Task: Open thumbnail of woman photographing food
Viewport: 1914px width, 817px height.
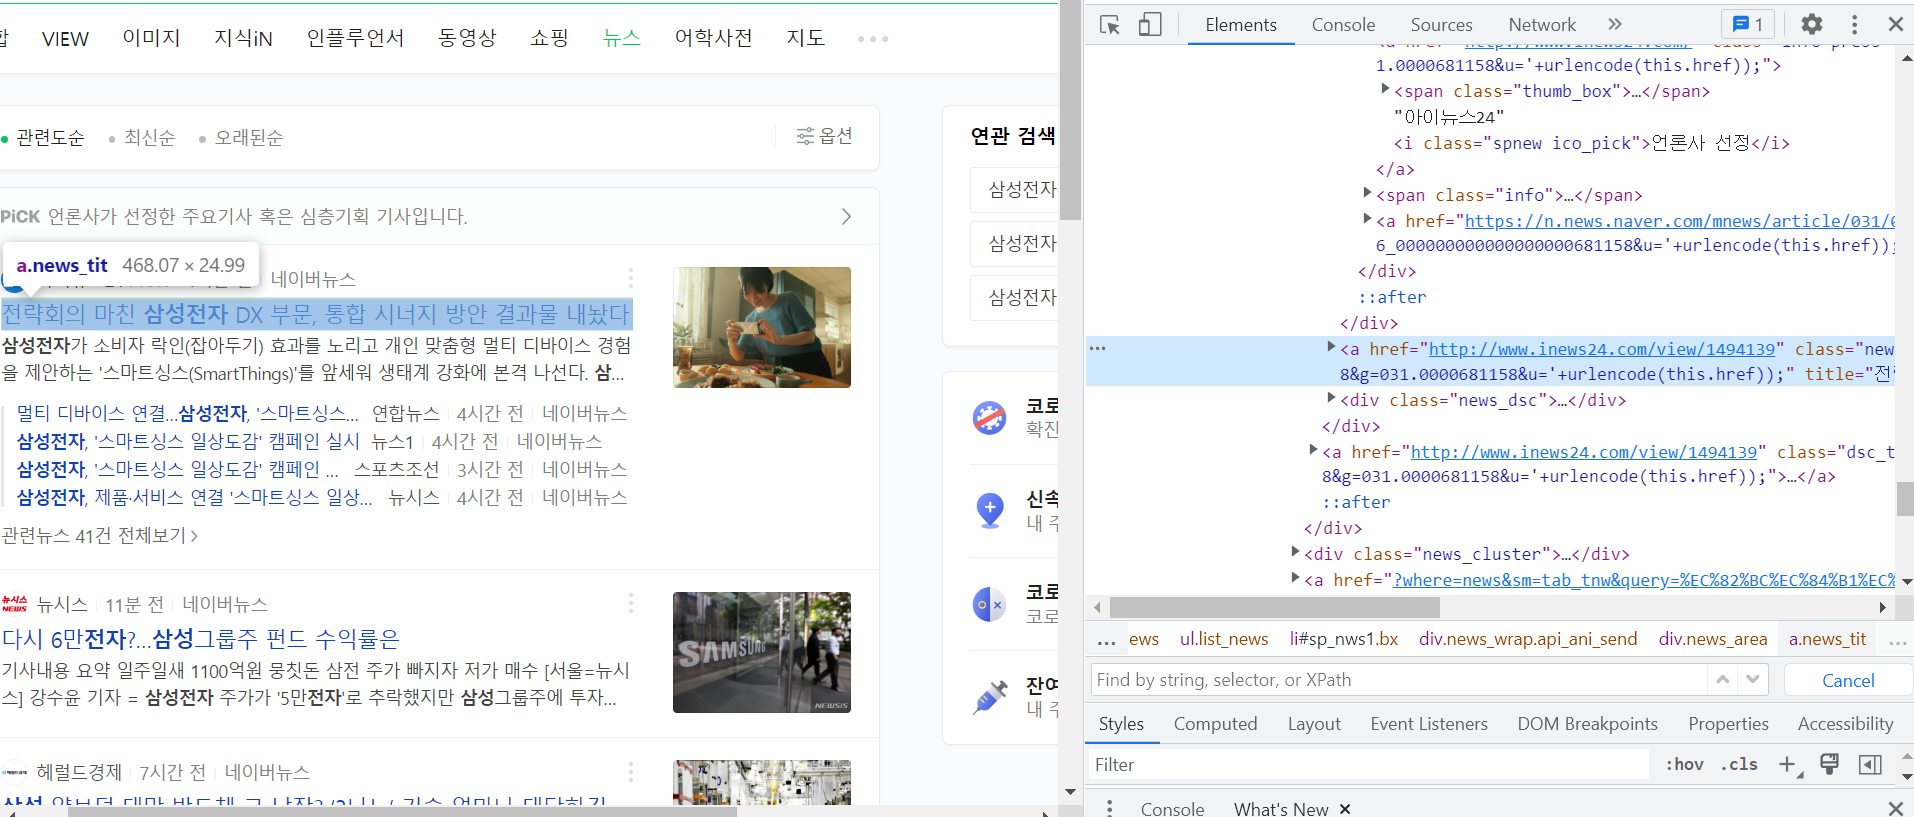Action: point(762,327)
